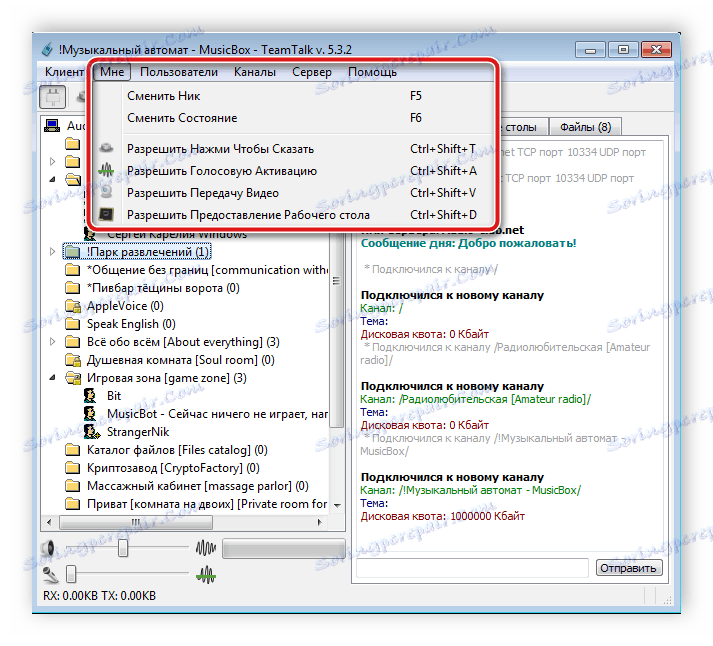
Task: Click the folder icon of *Пивбар тёщины ворота
Action: click(x=72, y=288)
